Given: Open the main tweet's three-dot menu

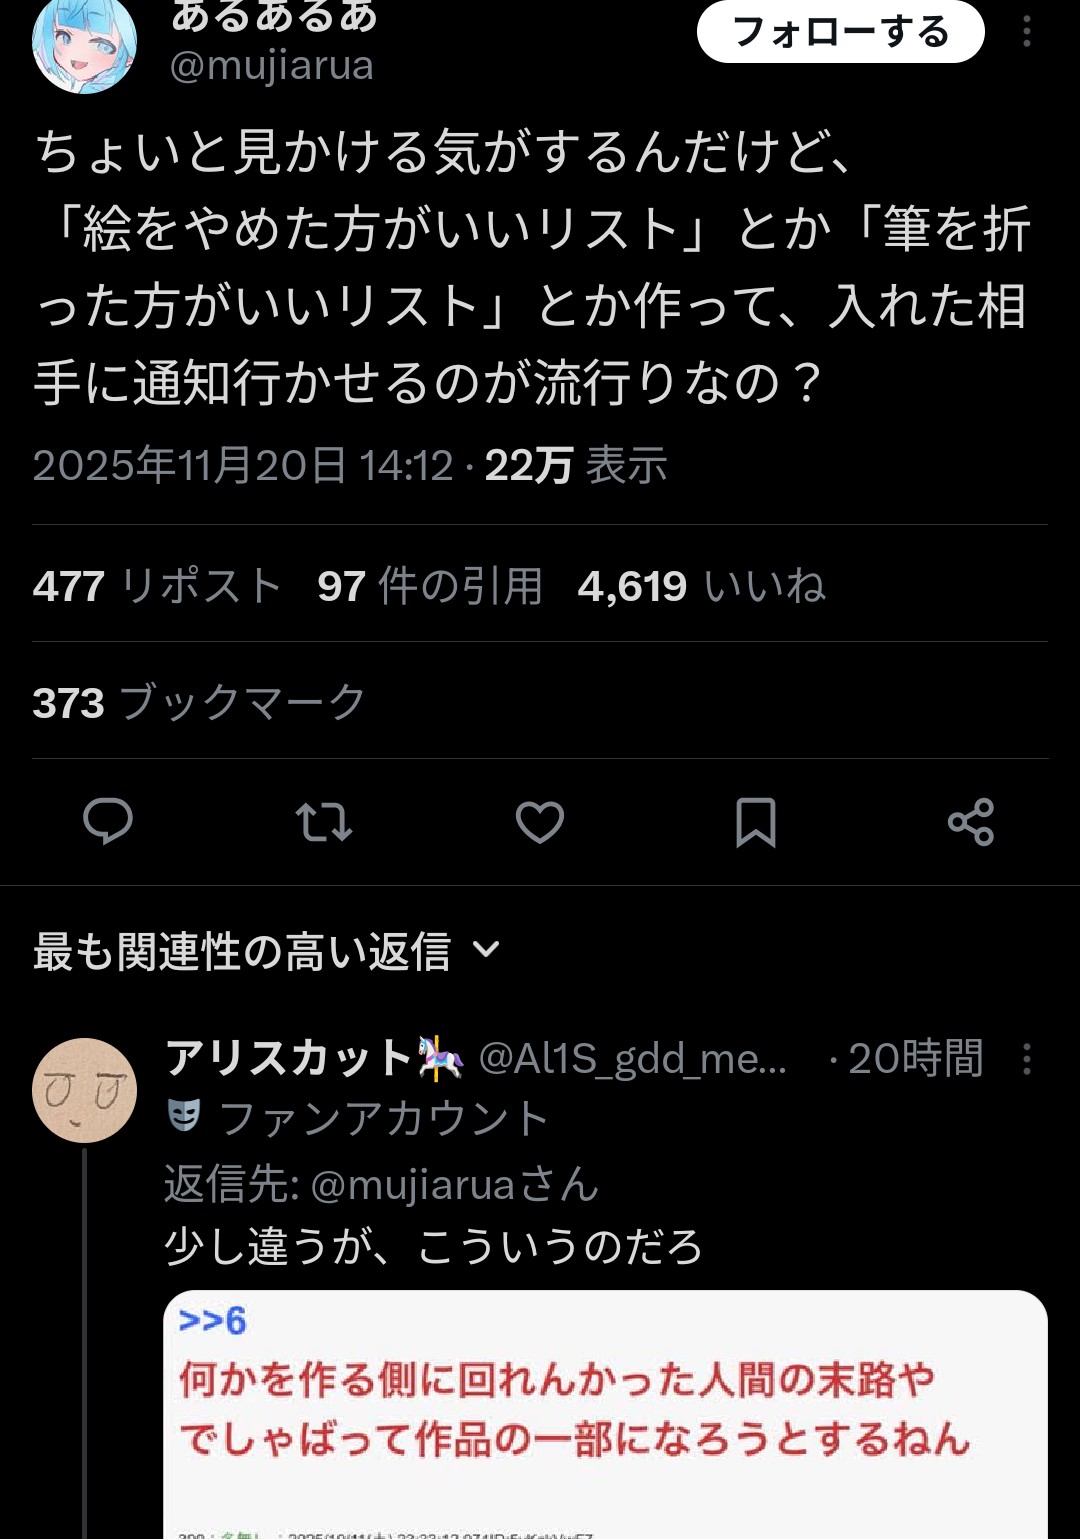Looking at the screenshot, I should (x=1026, y=32).
